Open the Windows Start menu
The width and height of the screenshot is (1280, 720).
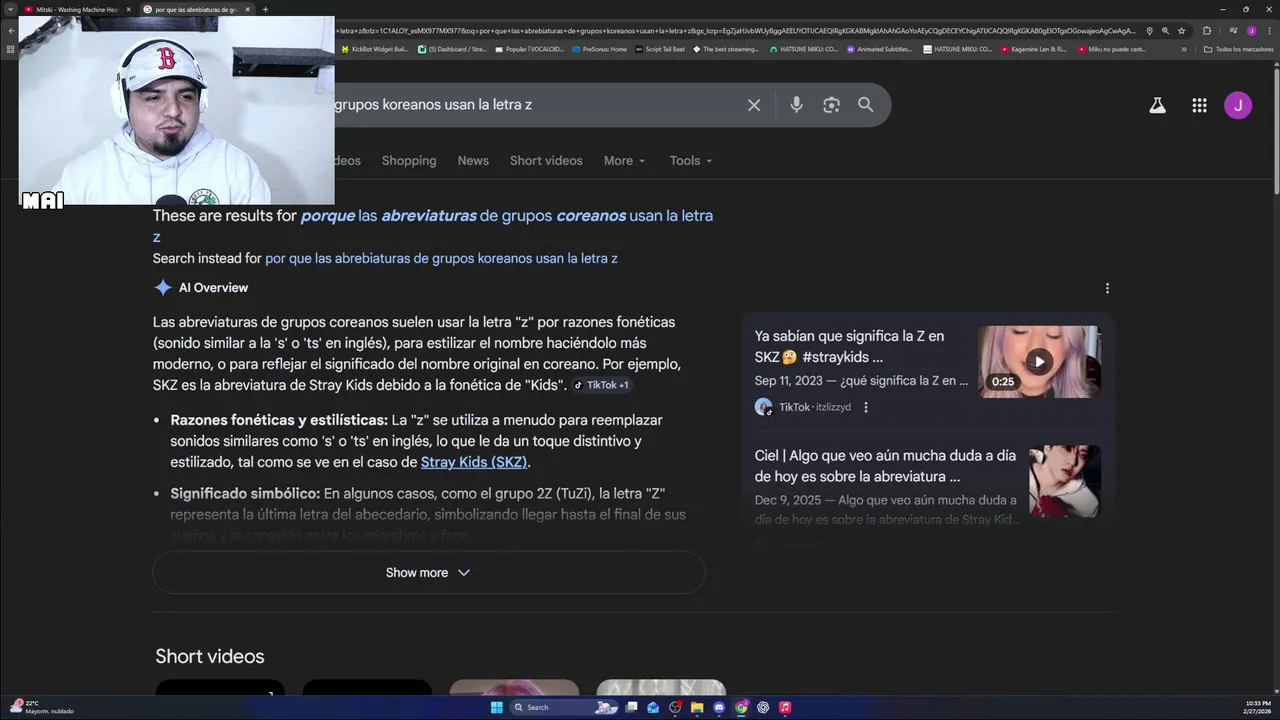coord(497,707)
